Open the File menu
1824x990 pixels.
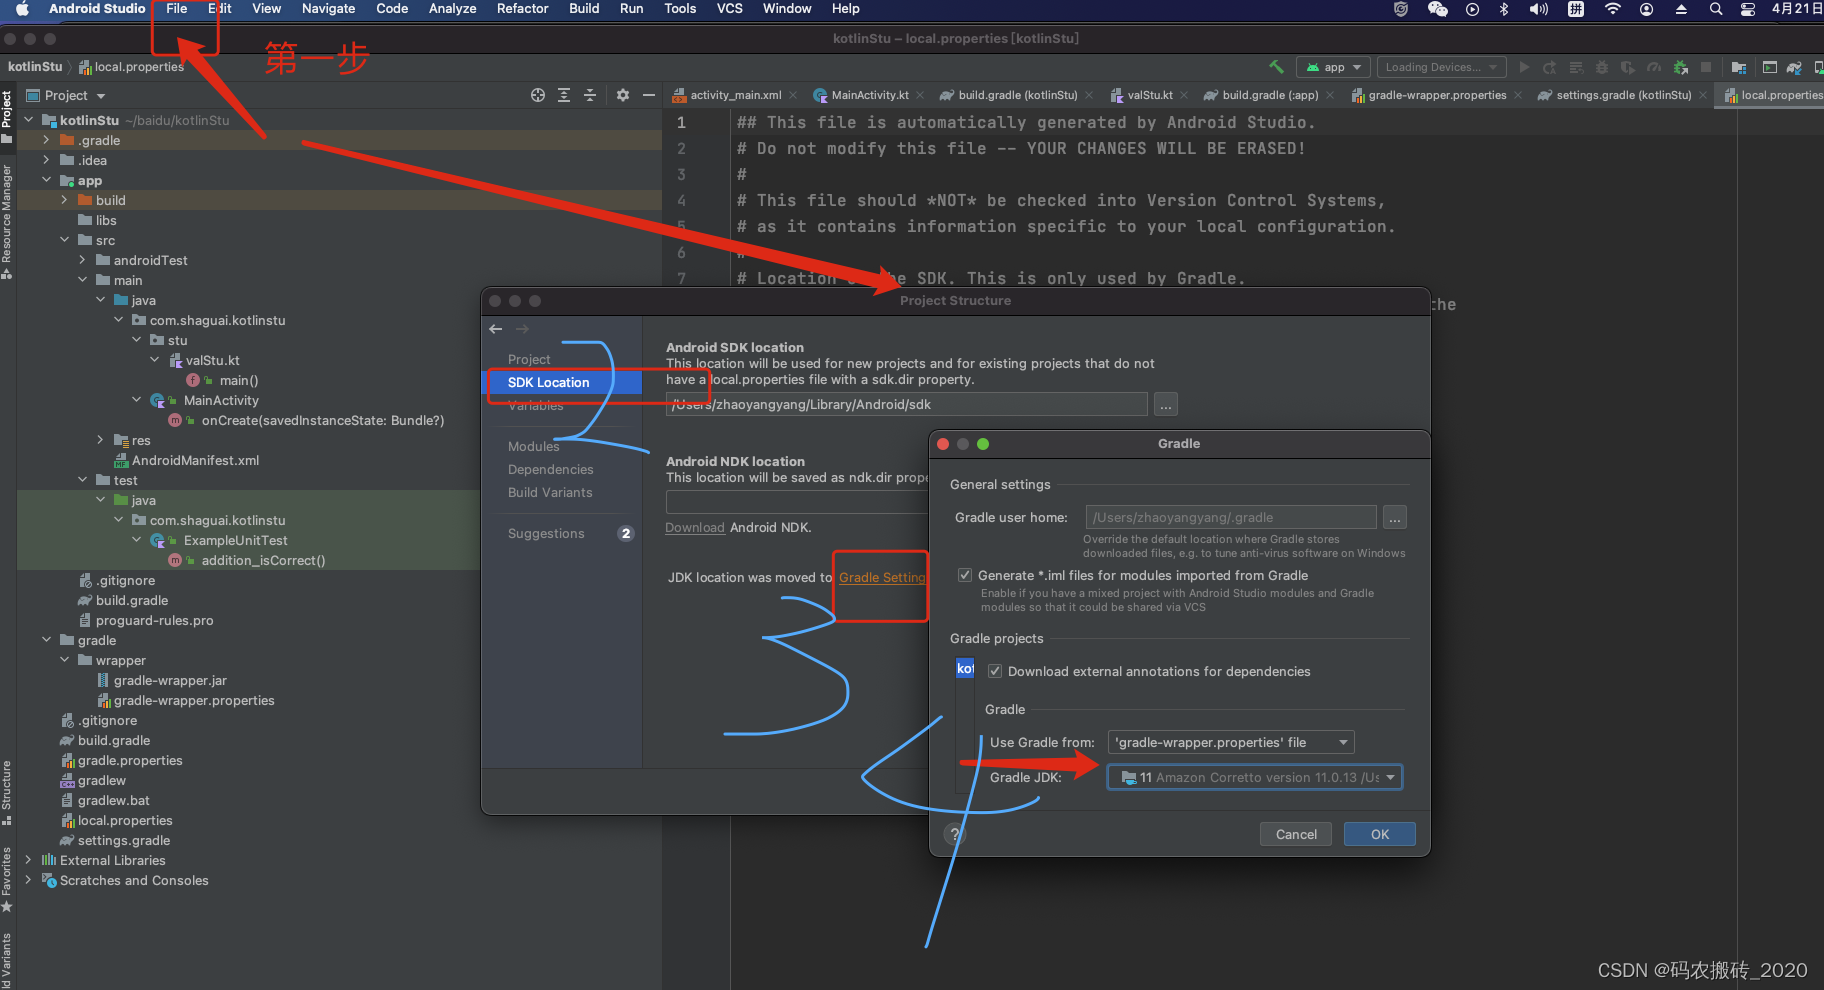tap(177, 9)
